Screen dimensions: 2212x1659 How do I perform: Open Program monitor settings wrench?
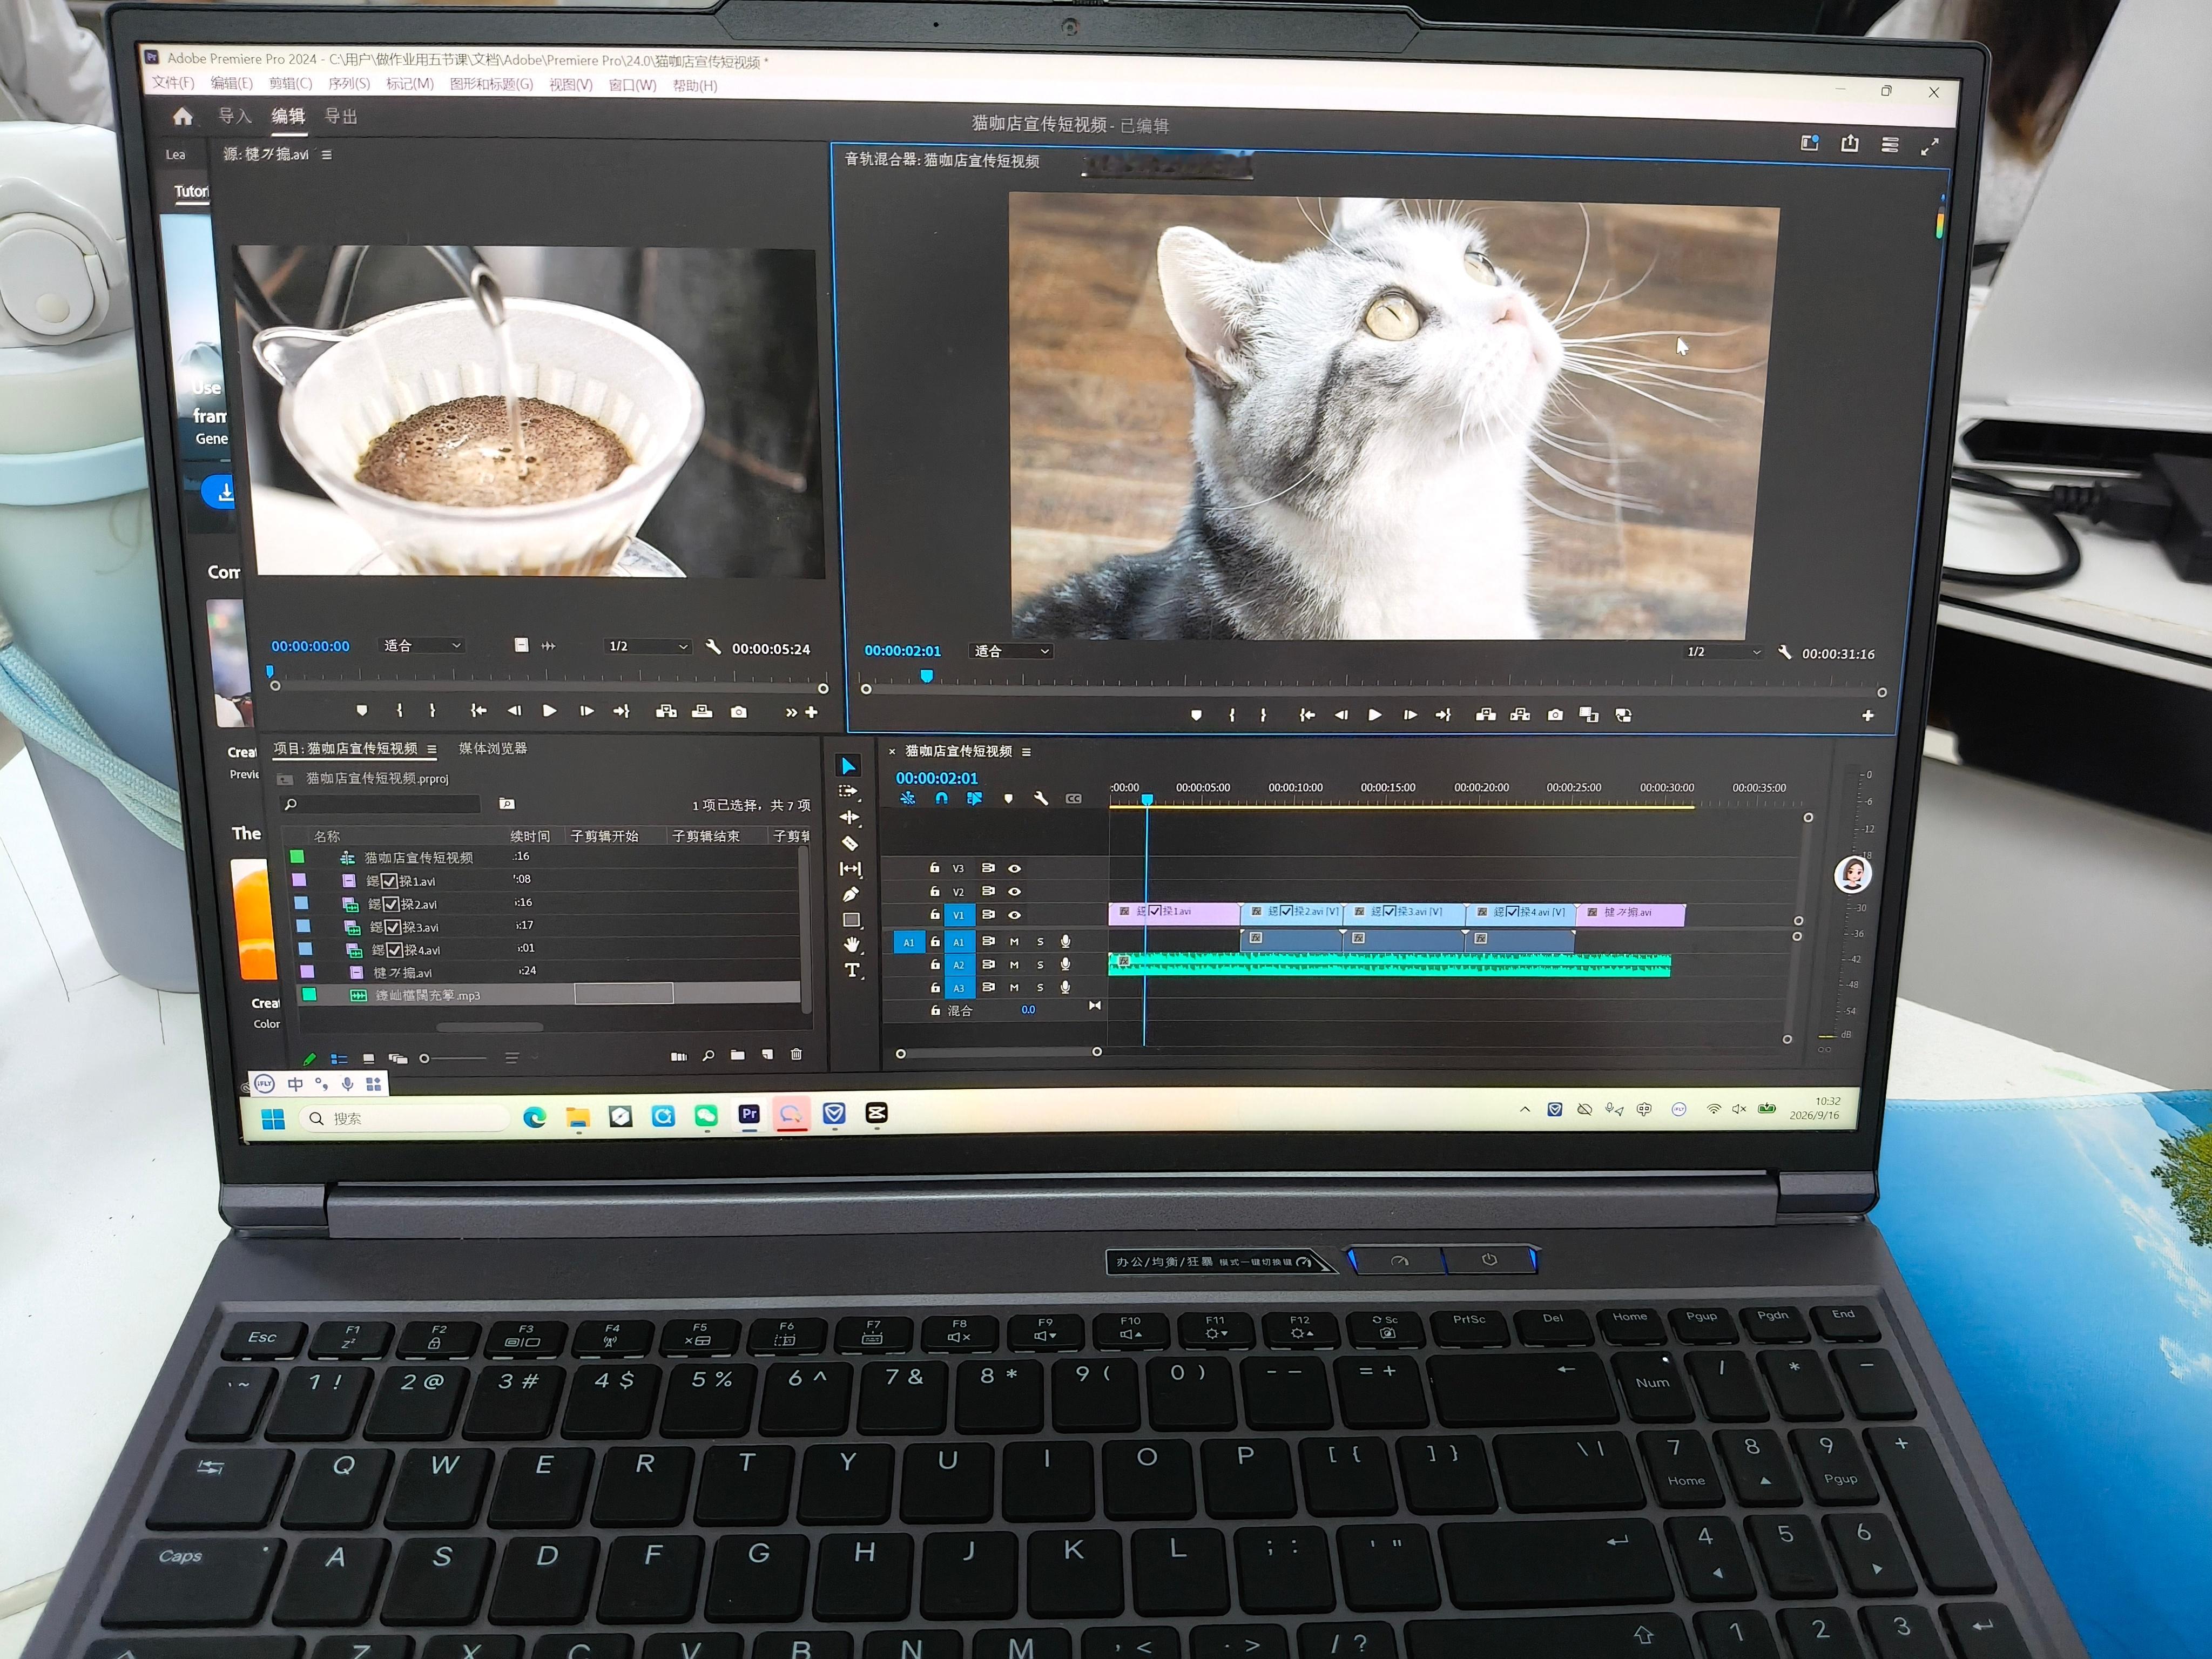tap(1785, 652)
